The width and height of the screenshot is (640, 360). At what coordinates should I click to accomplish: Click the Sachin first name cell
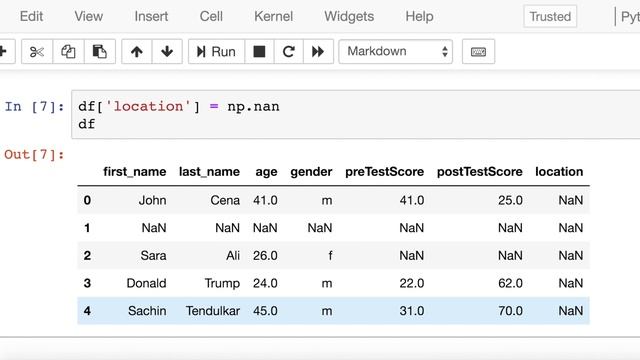pyautogui.click(x=147, y=311)
